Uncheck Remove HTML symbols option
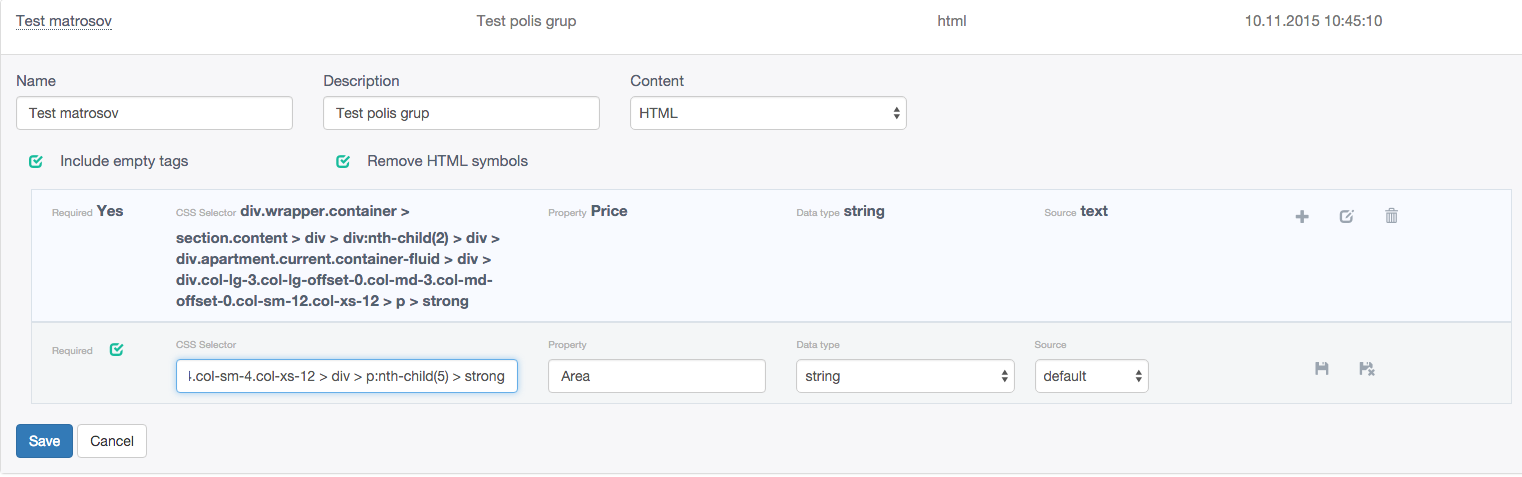 point(343,161)
